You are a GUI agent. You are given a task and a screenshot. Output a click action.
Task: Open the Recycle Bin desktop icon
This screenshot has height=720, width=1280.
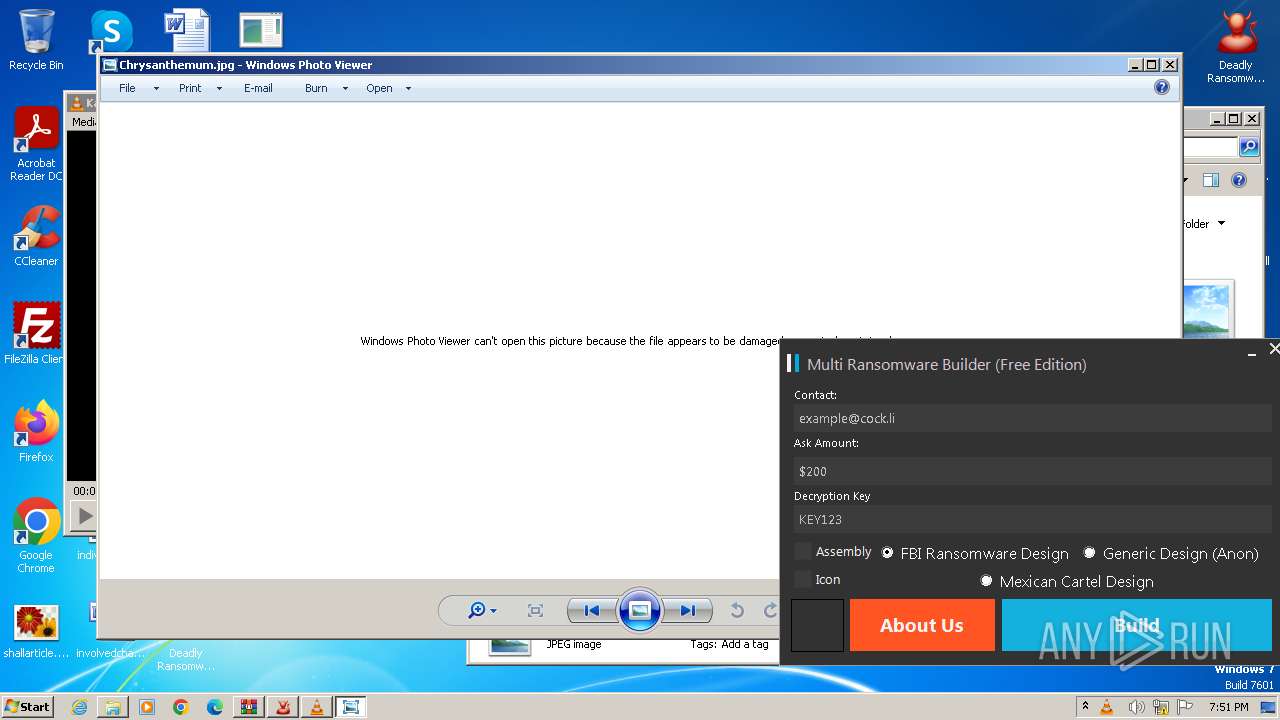36,40
